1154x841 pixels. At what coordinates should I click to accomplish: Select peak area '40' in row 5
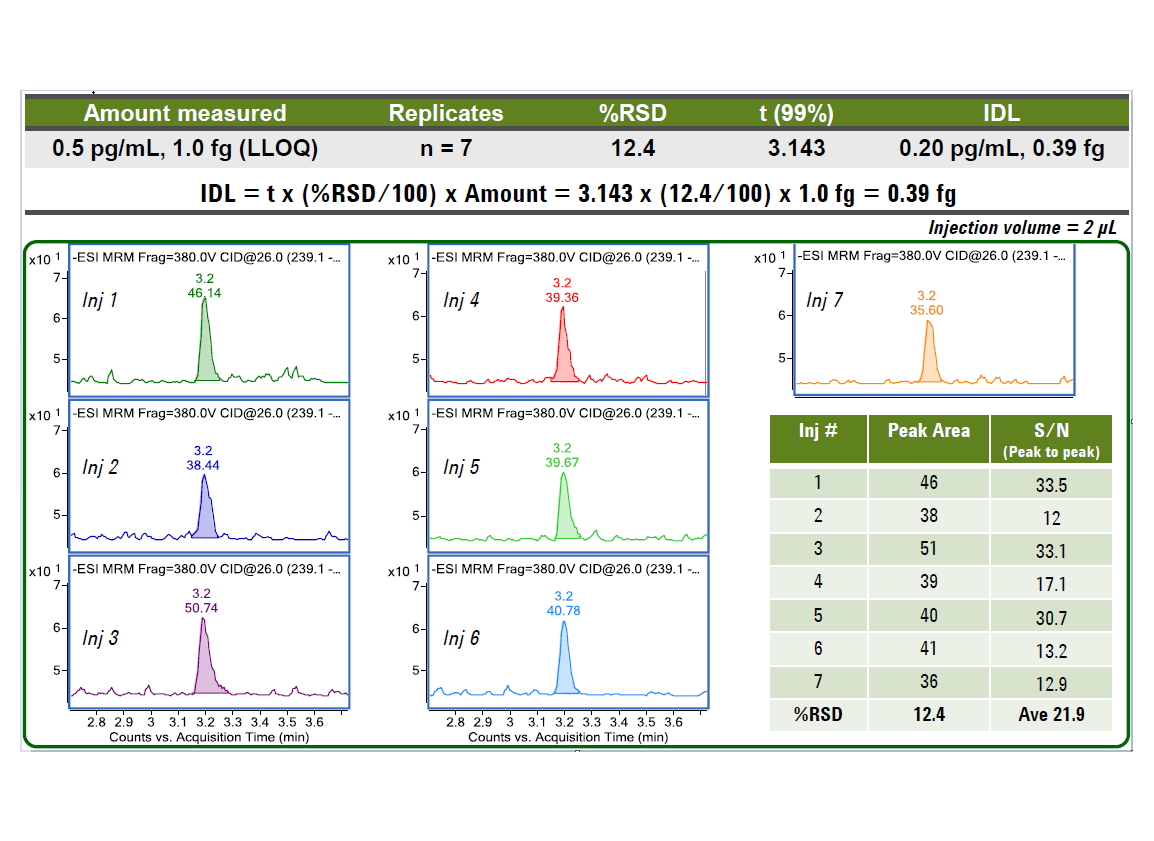(929, 616)
